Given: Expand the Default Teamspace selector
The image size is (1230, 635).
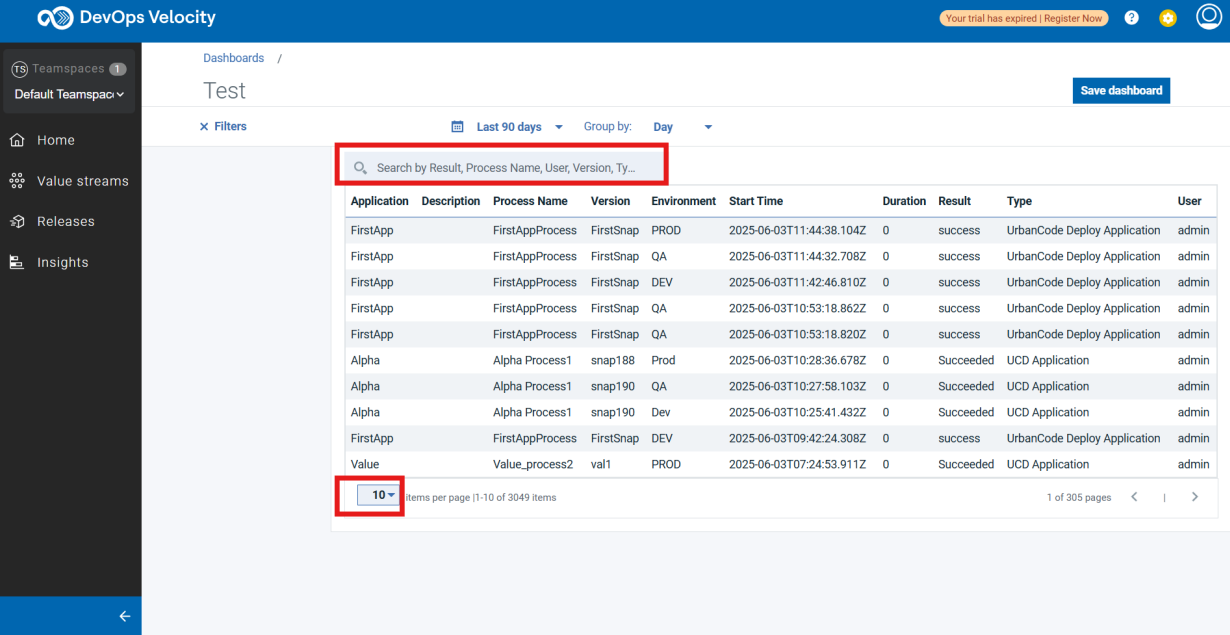Looking at the screenshot, I should [x=69, y=94].
